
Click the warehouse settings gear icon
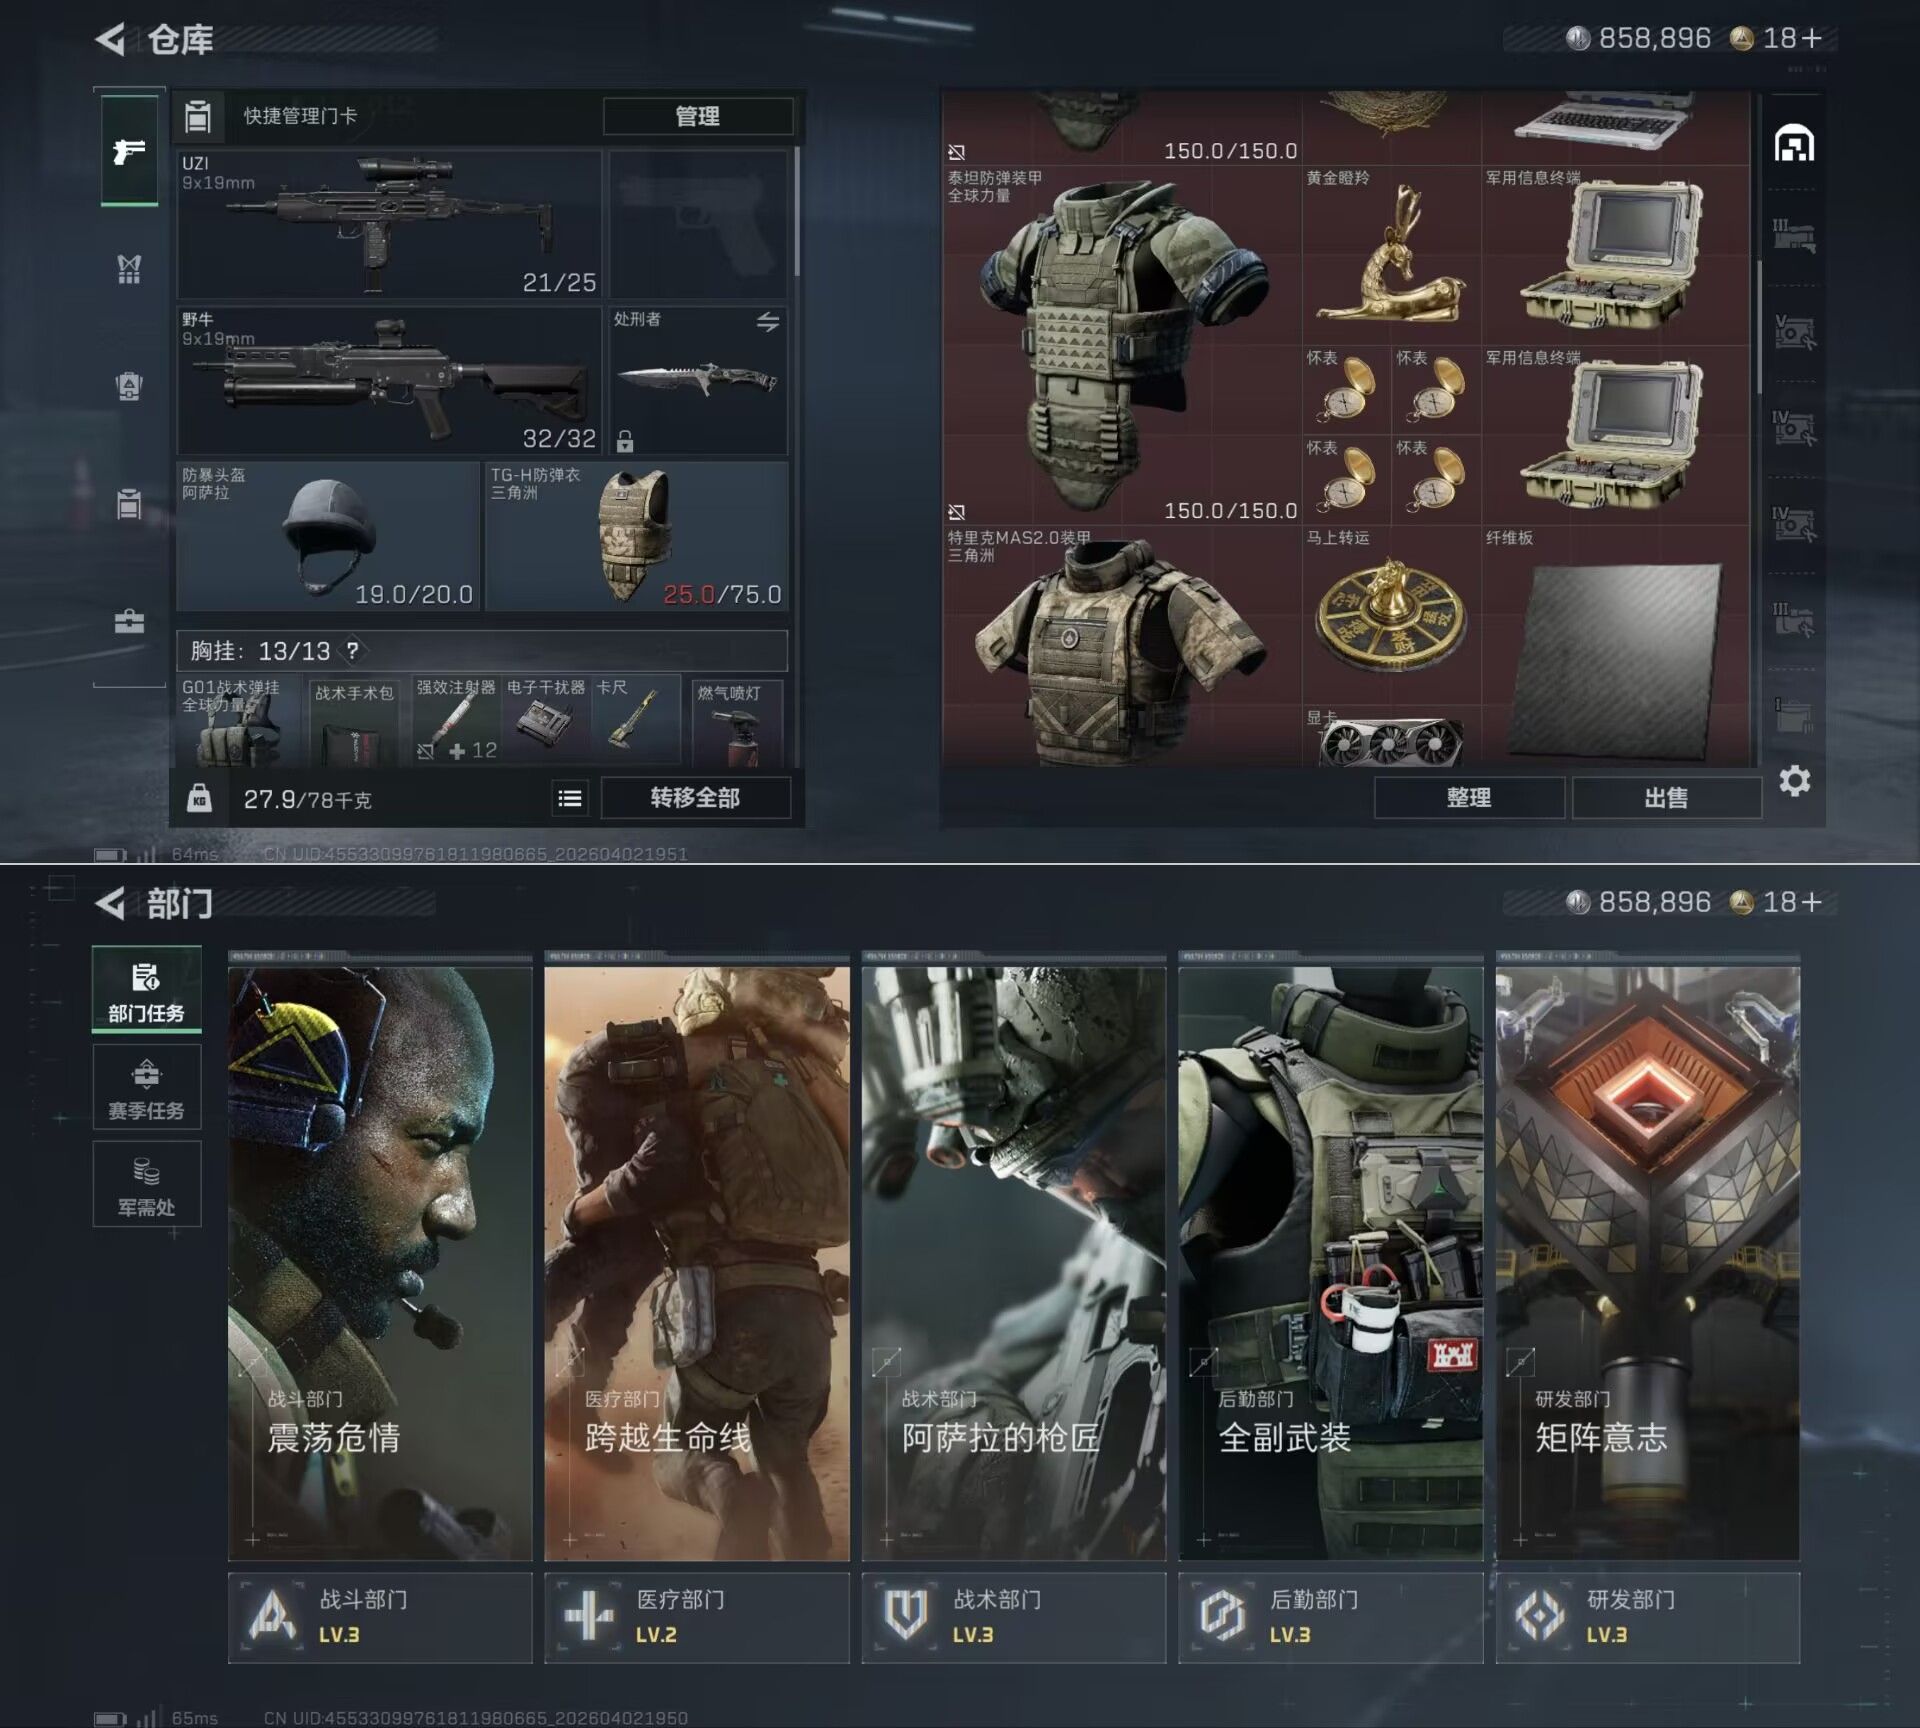tap(1794, 781)
